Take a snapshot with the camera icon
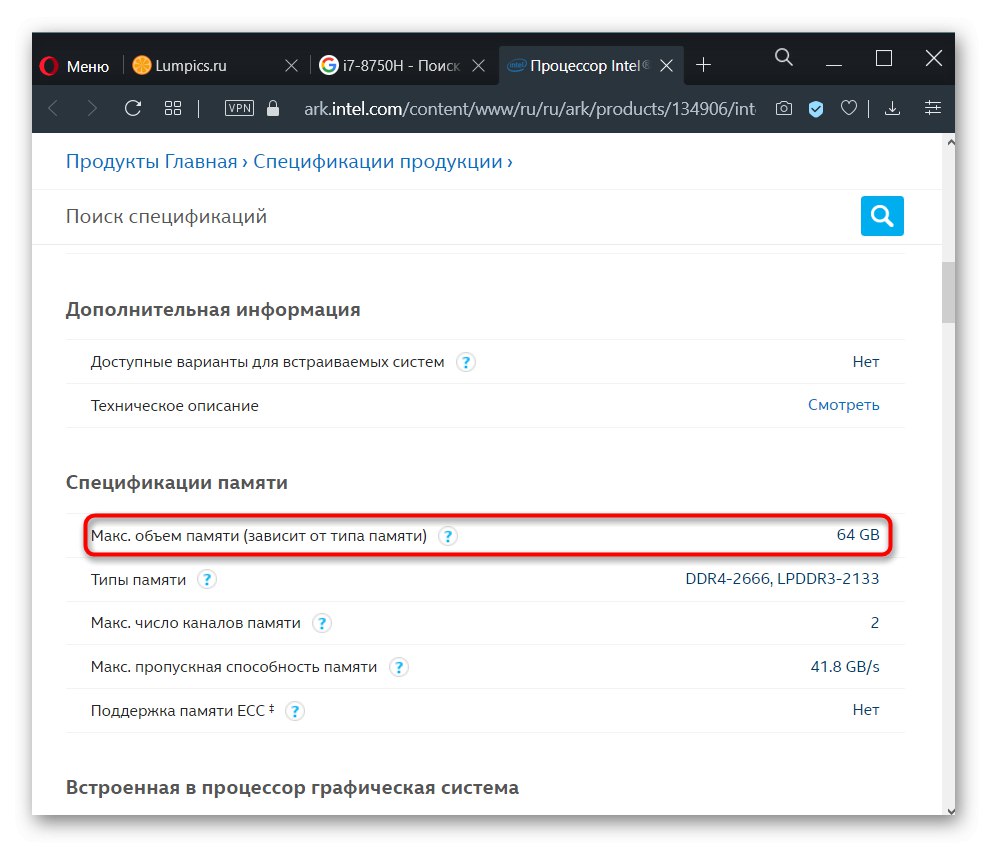 [x=784, y=108]
